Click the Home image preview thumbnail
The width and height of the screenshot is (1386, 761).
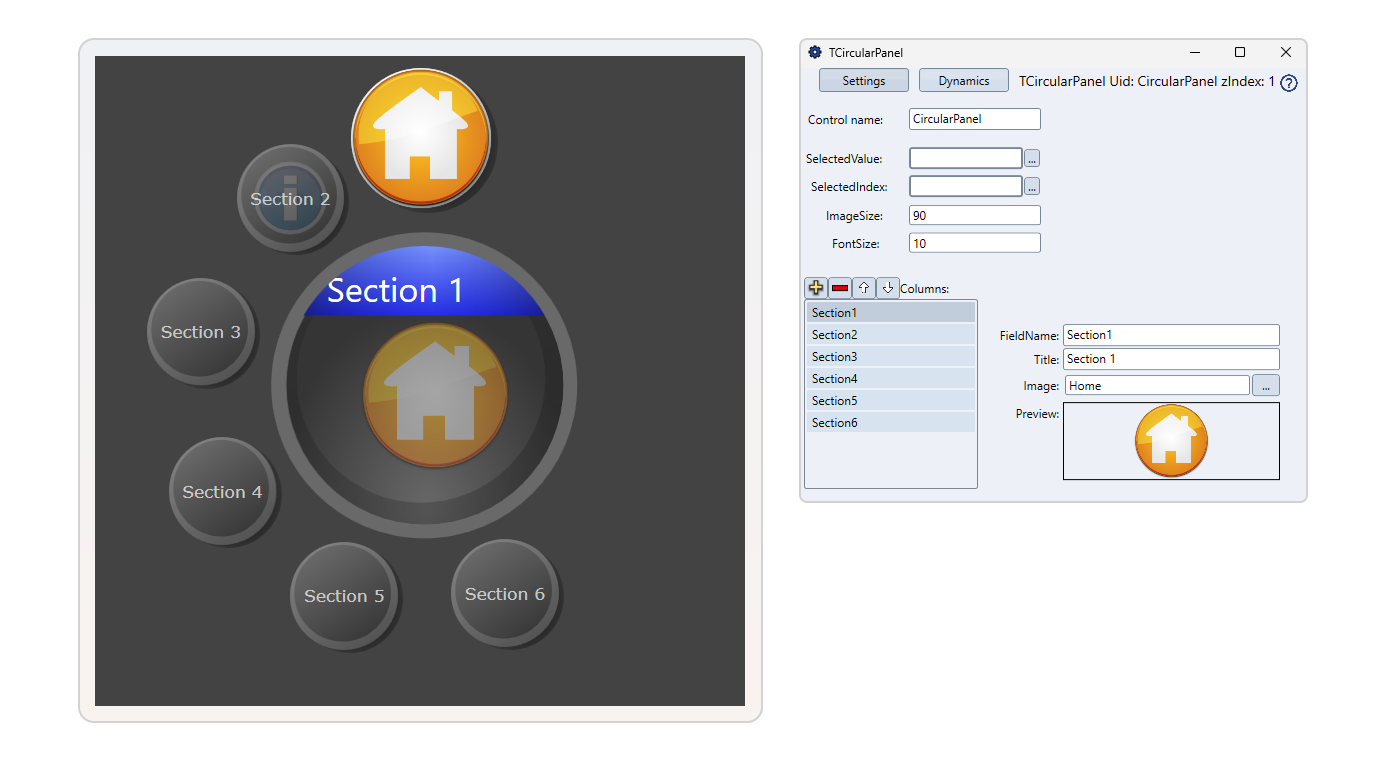point(1171,441)
